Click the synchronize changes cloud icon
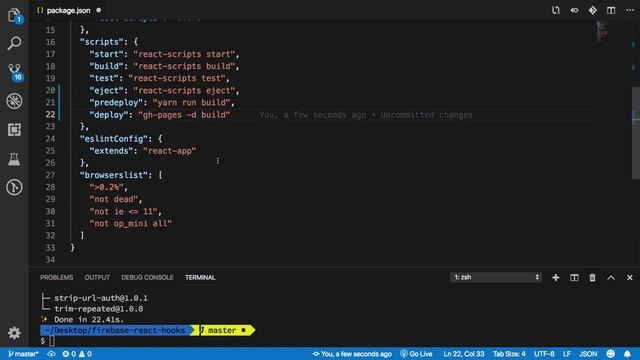 point(51,354)
